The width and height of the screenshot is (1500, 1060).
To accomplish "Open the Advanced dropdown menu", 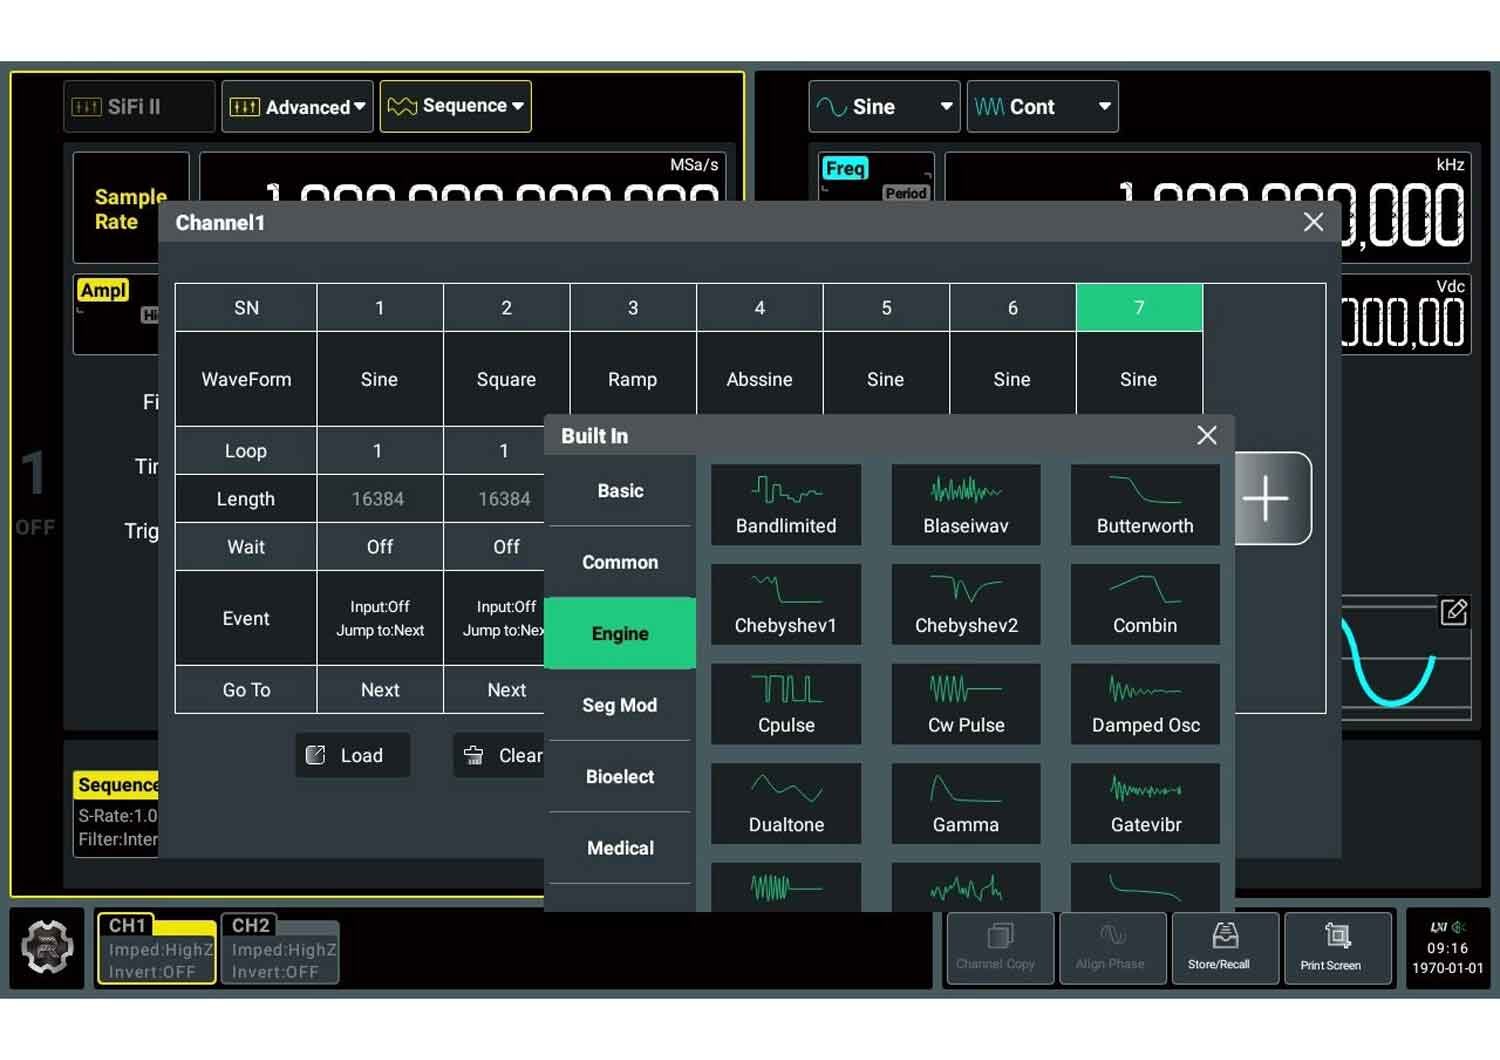I will 297,106.
